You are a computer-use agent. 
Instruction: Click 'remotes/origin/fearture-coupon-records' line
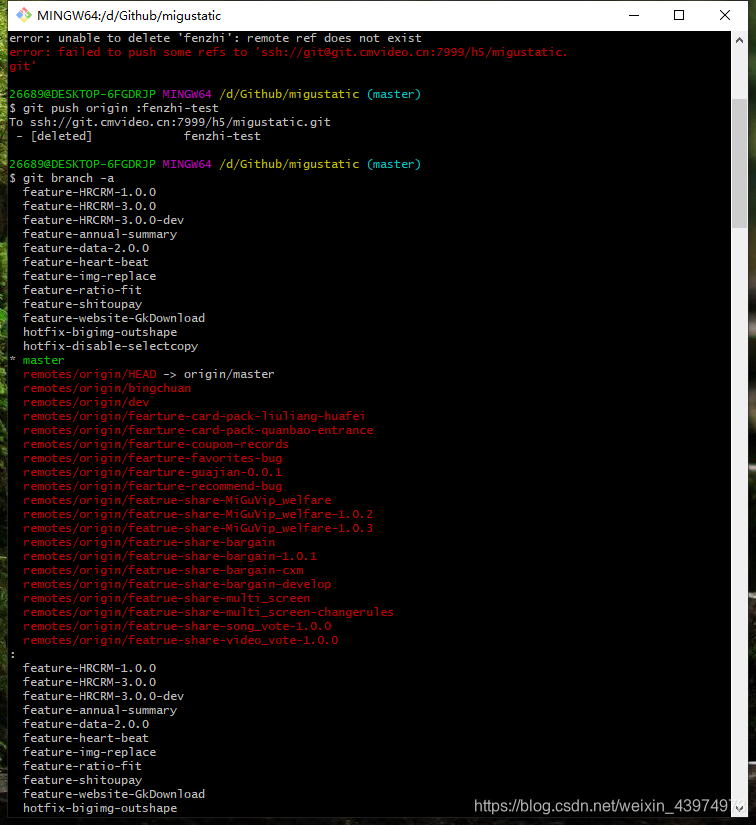(156, 444)
